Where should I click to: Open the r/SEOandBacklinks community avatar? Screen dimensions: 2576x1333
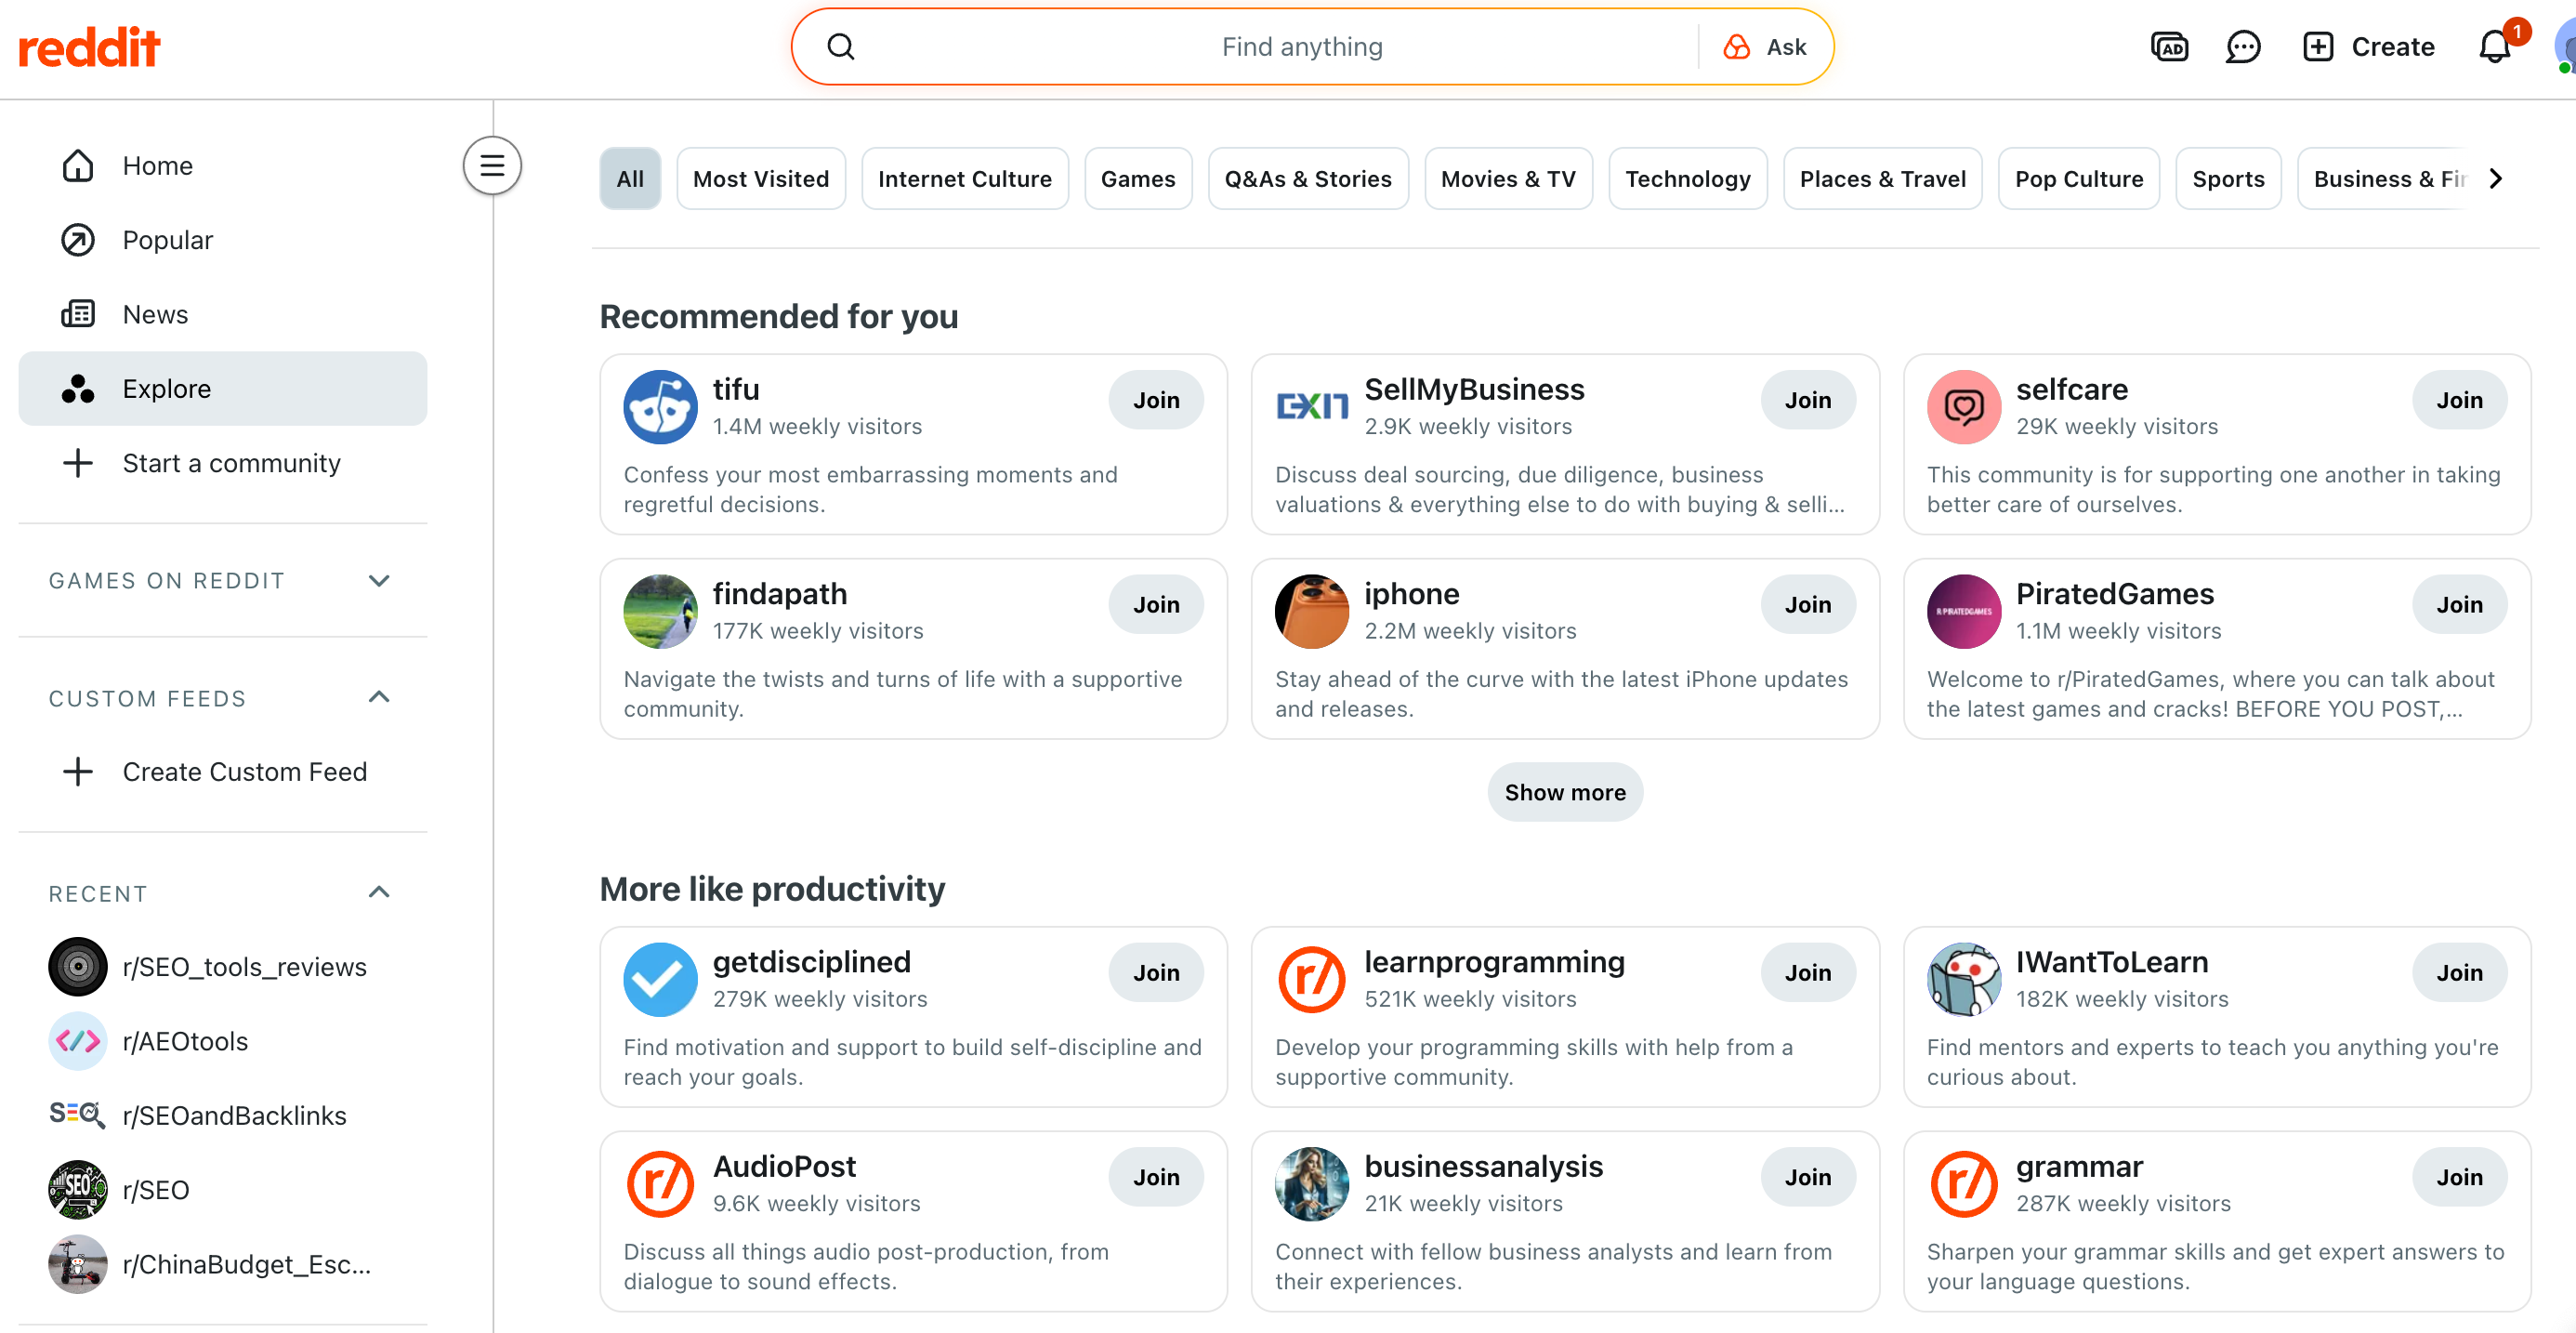(78, 1115)
